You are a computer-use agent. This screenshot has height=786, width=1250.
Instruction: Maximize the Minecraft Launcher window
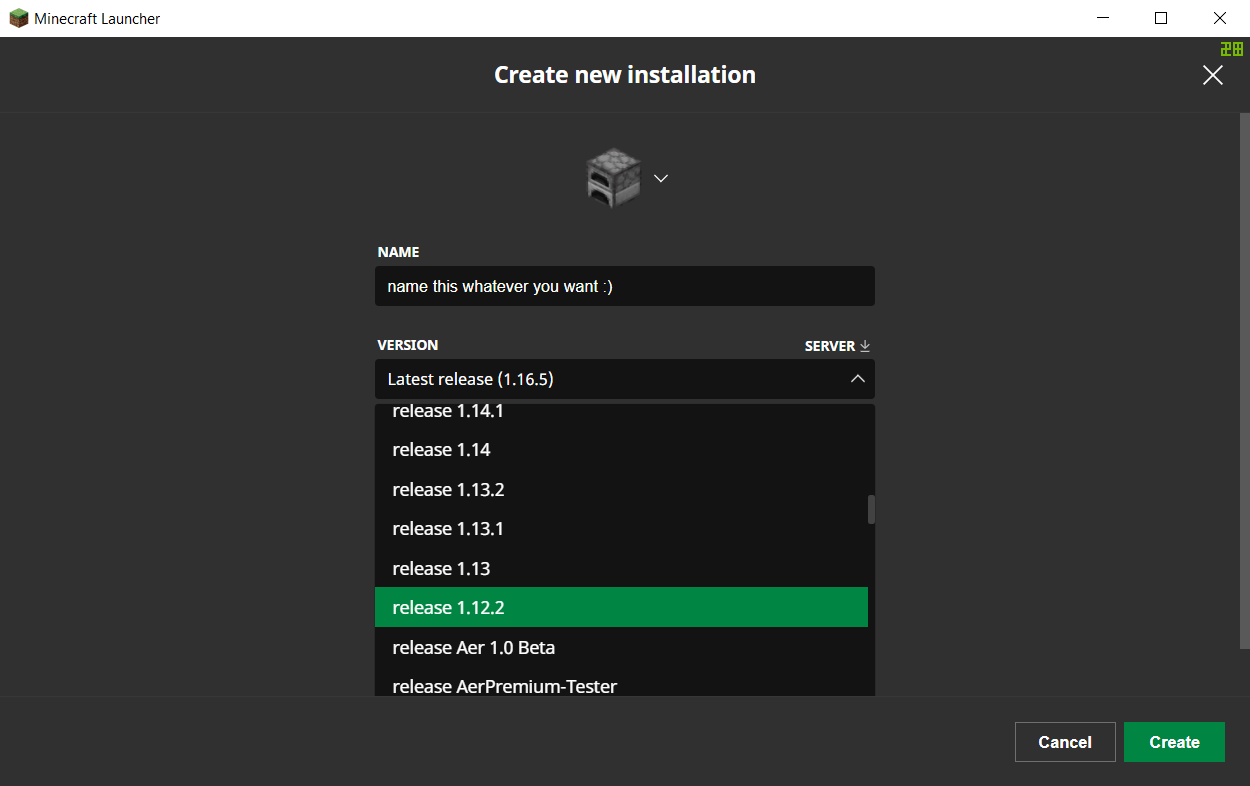(x=1161, y=18)
